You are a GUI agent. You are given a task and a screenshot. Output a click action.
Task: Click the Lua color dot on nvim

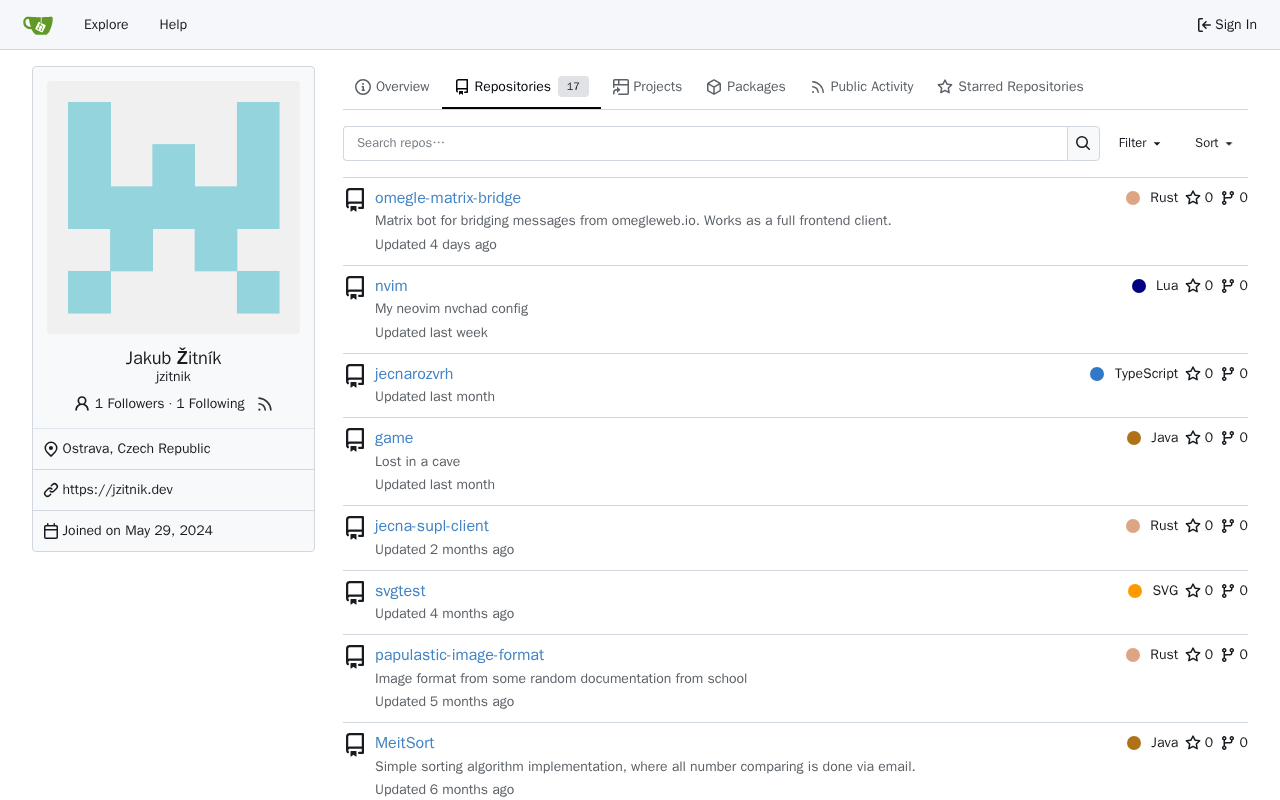pos(1139,286)
